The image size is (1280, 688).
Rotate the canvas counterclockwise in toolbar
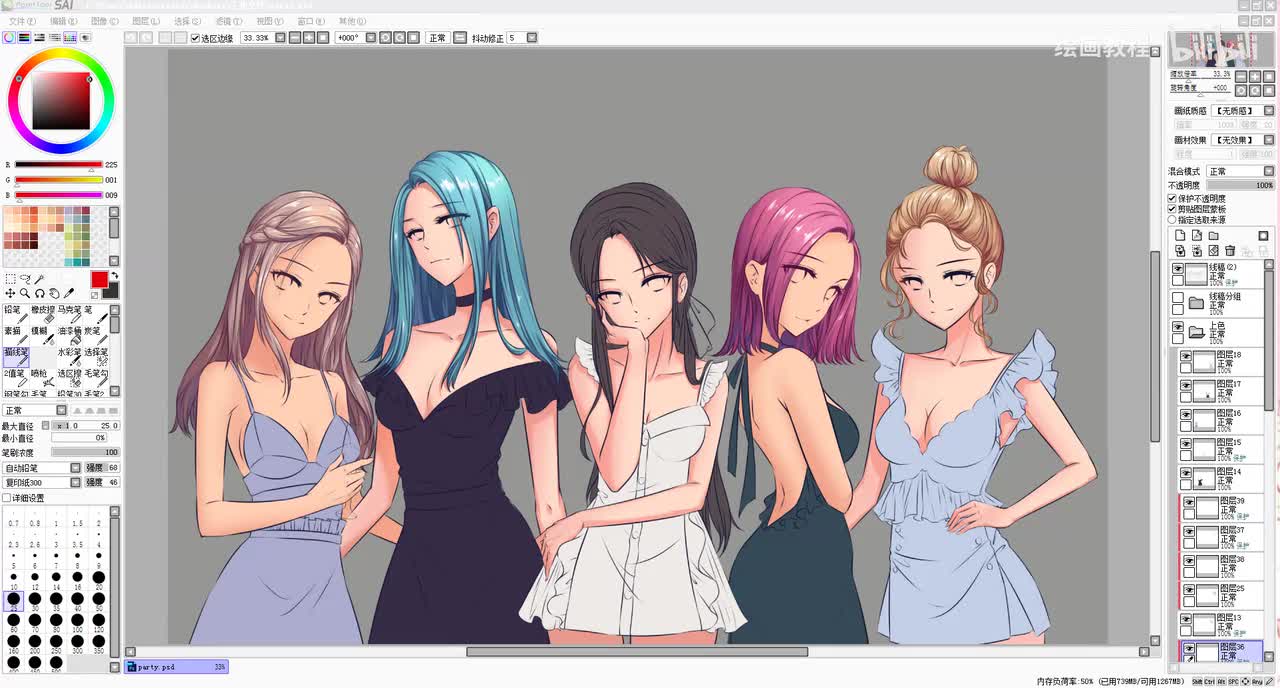pos(385,38)
